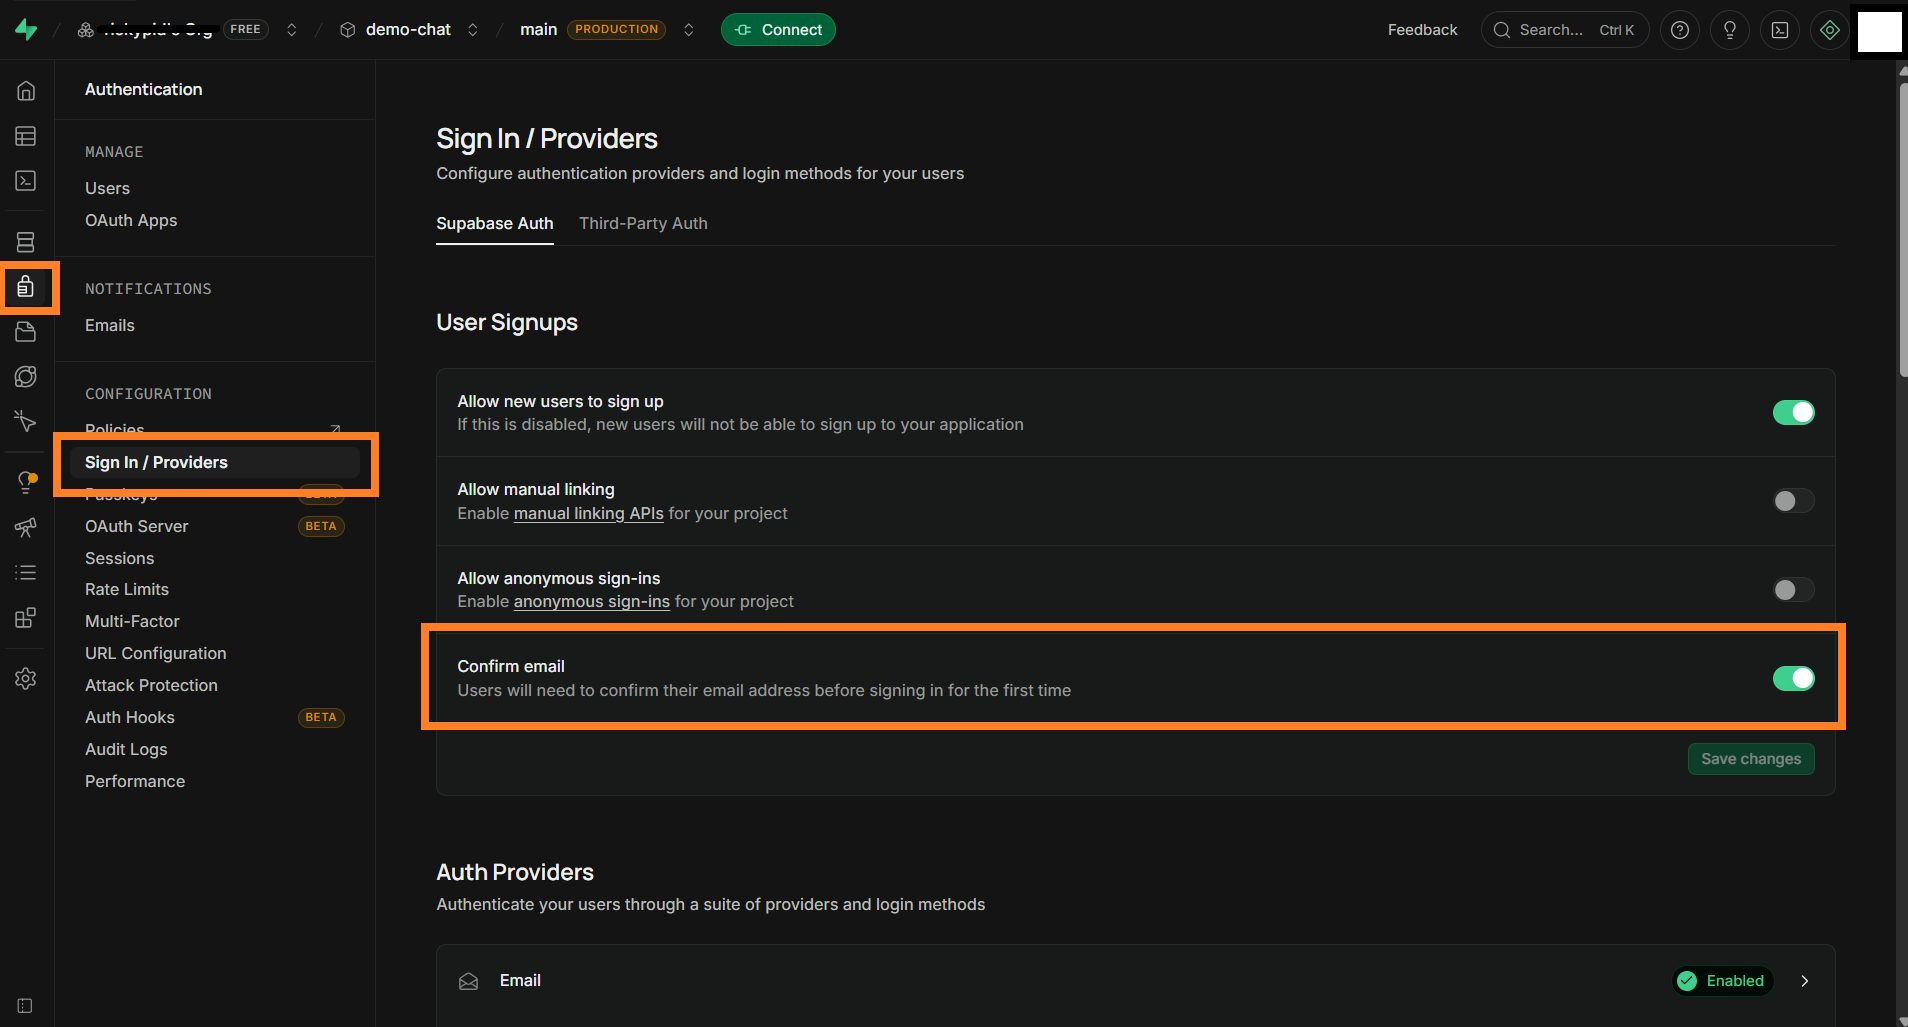1908x1027 pixels.
Task: Open the Table Editor icon
Action: coord(26,136)
